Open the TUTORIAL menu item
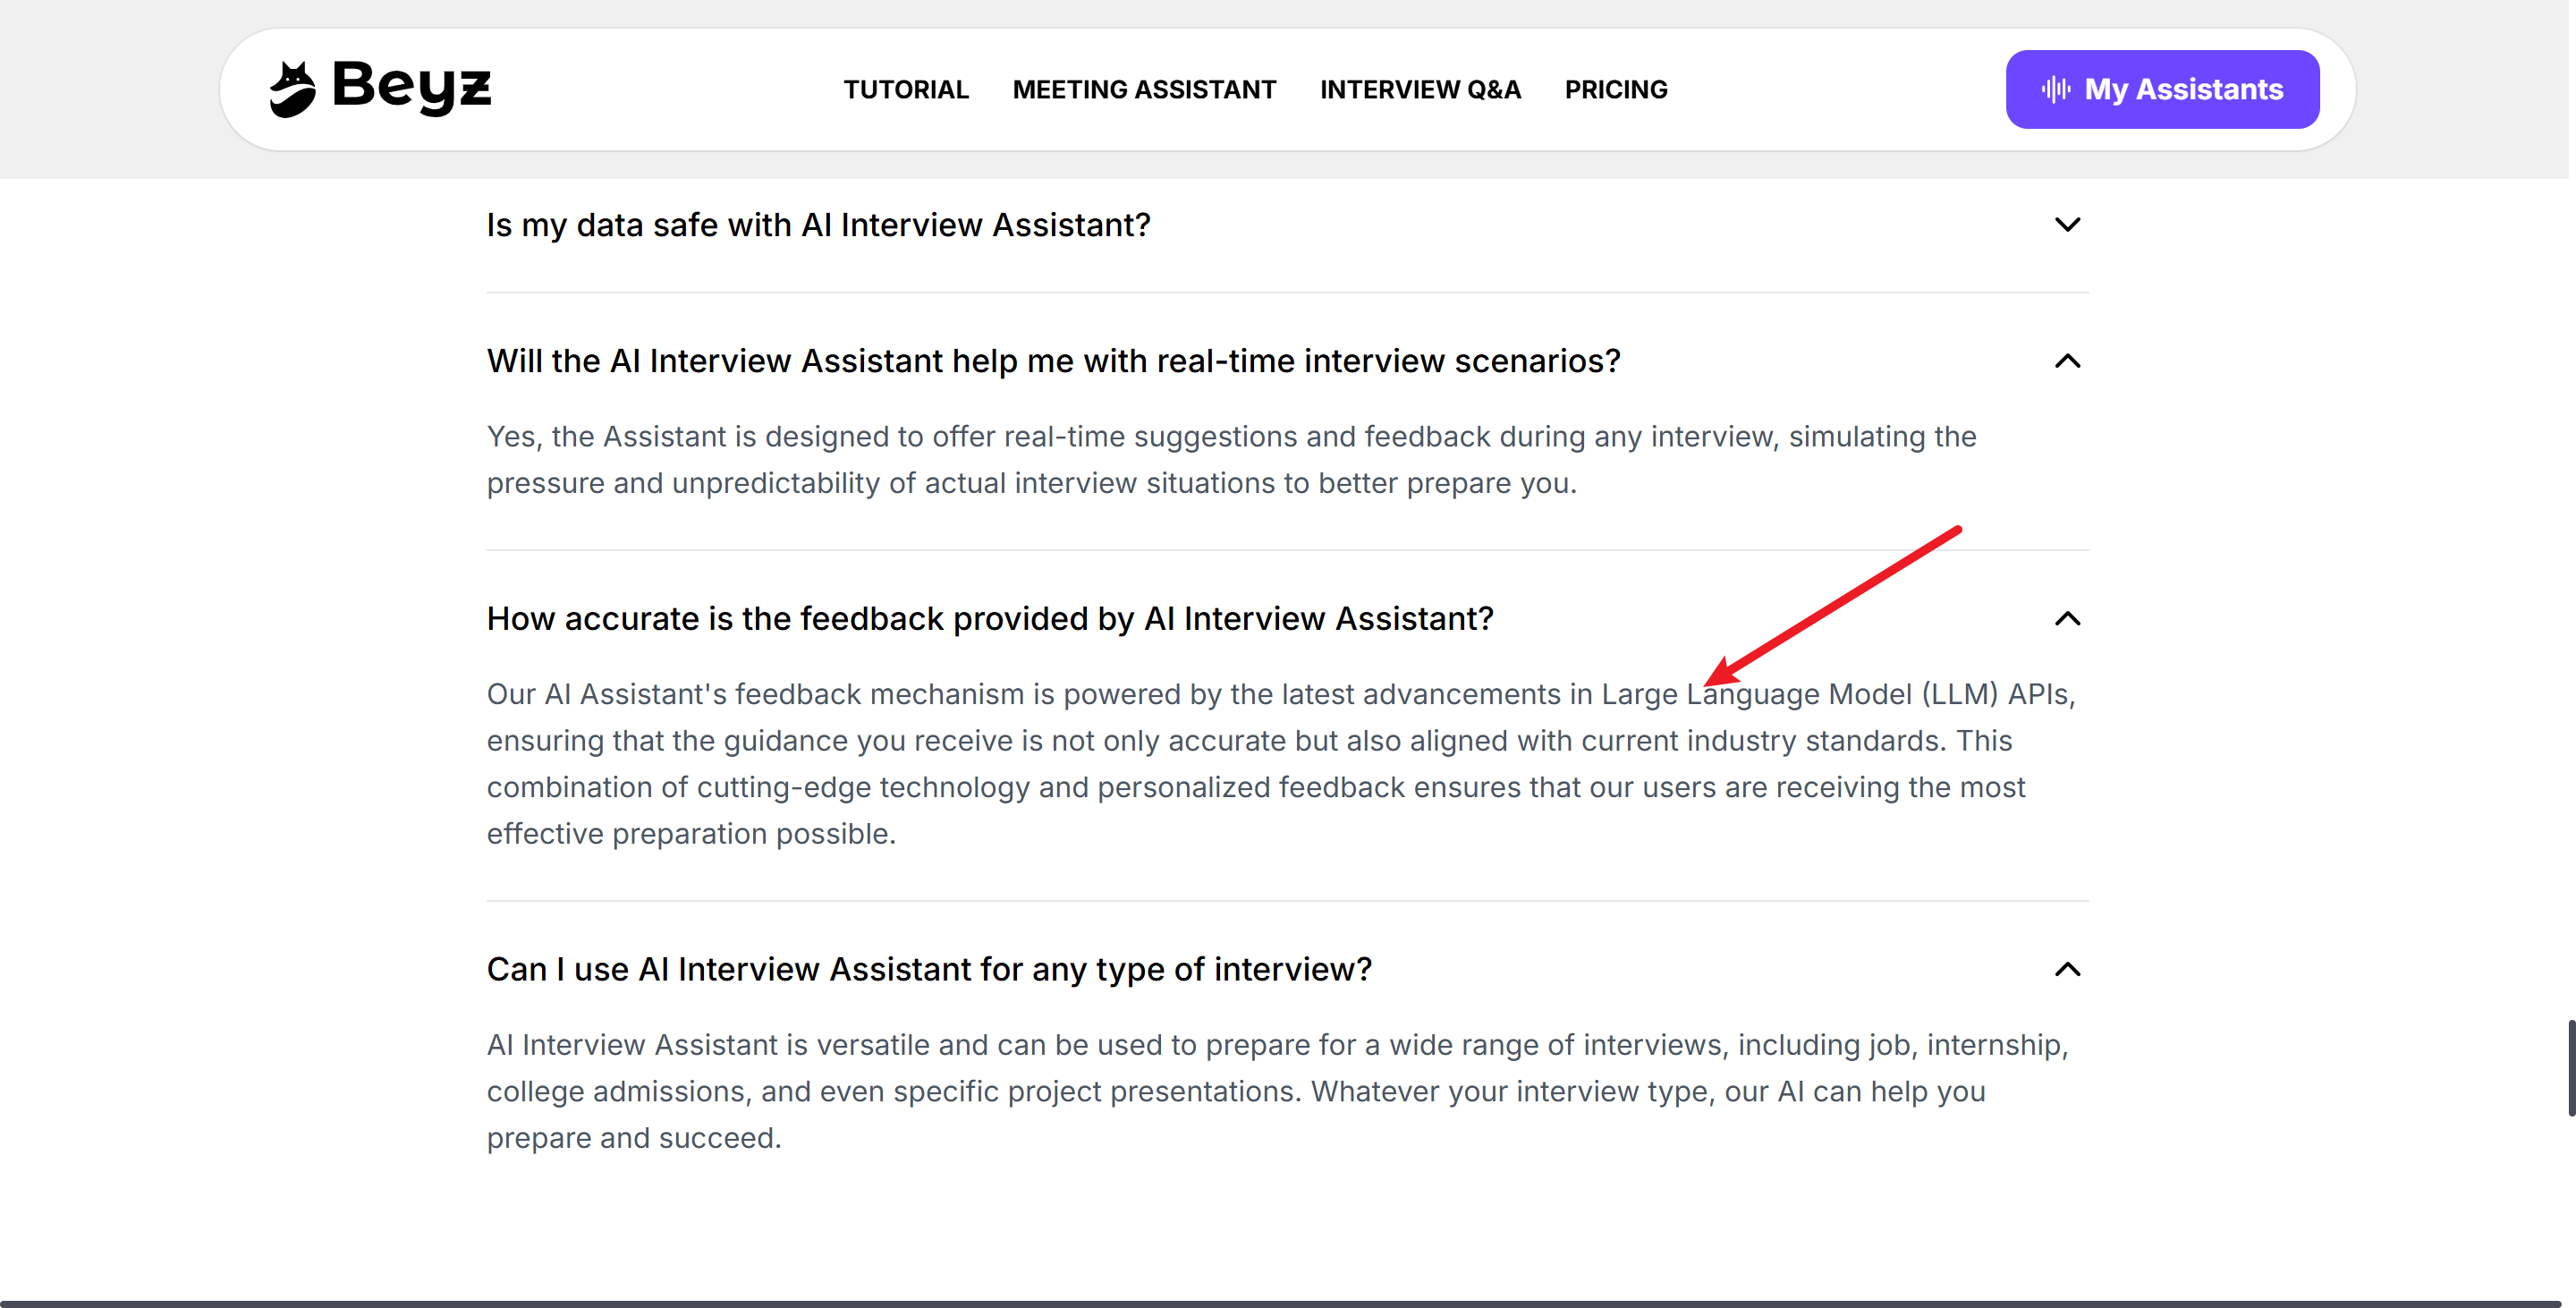Viewport: 2576px width, 1308px height. pos(905,90)
